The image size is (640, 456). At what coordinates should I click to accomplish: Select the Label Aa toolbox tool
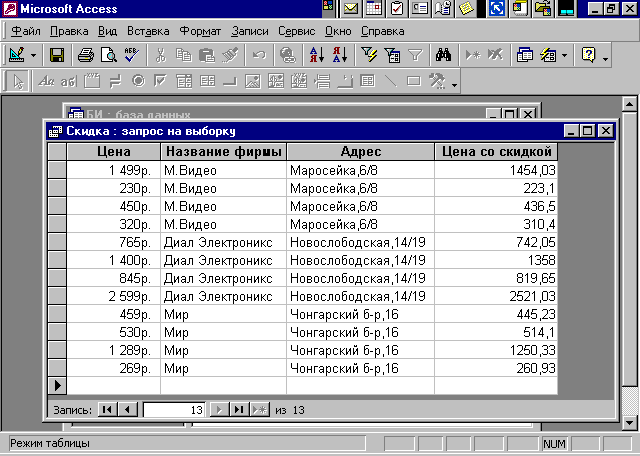(x=46, y=82)
